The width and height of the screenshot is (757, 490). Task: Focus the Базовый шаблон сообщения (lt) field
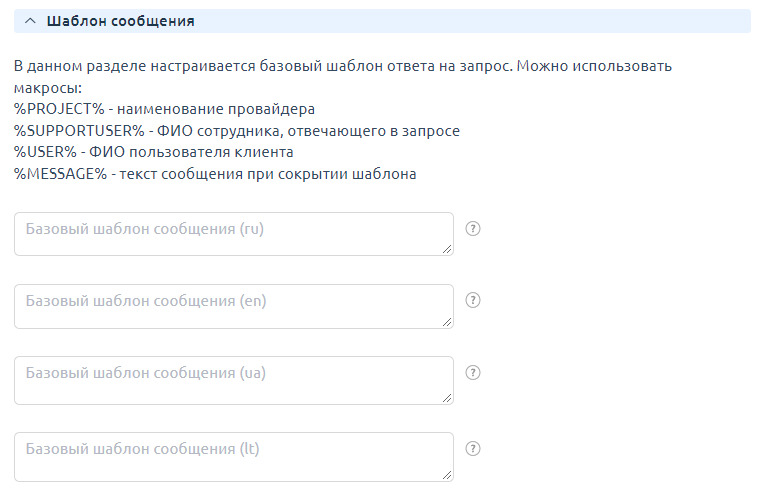tap(232, 456)
